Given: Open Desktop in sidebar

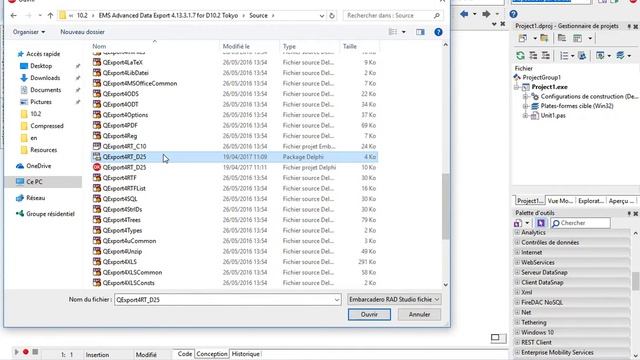Looking at the screenshot, I should (41, 66).
